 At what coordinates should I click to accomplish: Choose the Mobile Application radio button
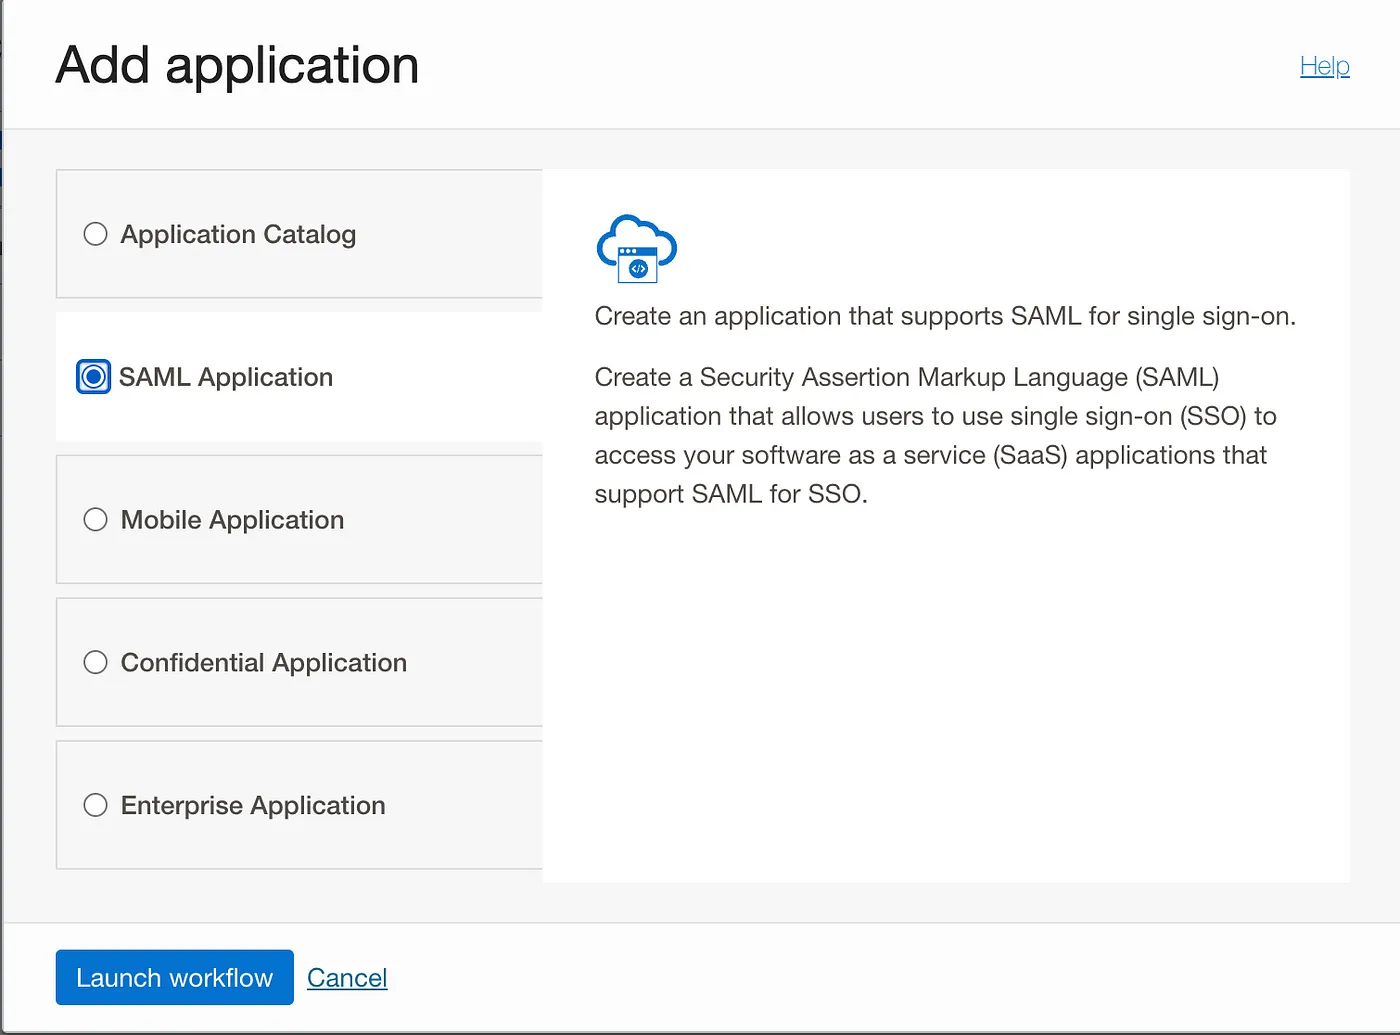point(95,520)
